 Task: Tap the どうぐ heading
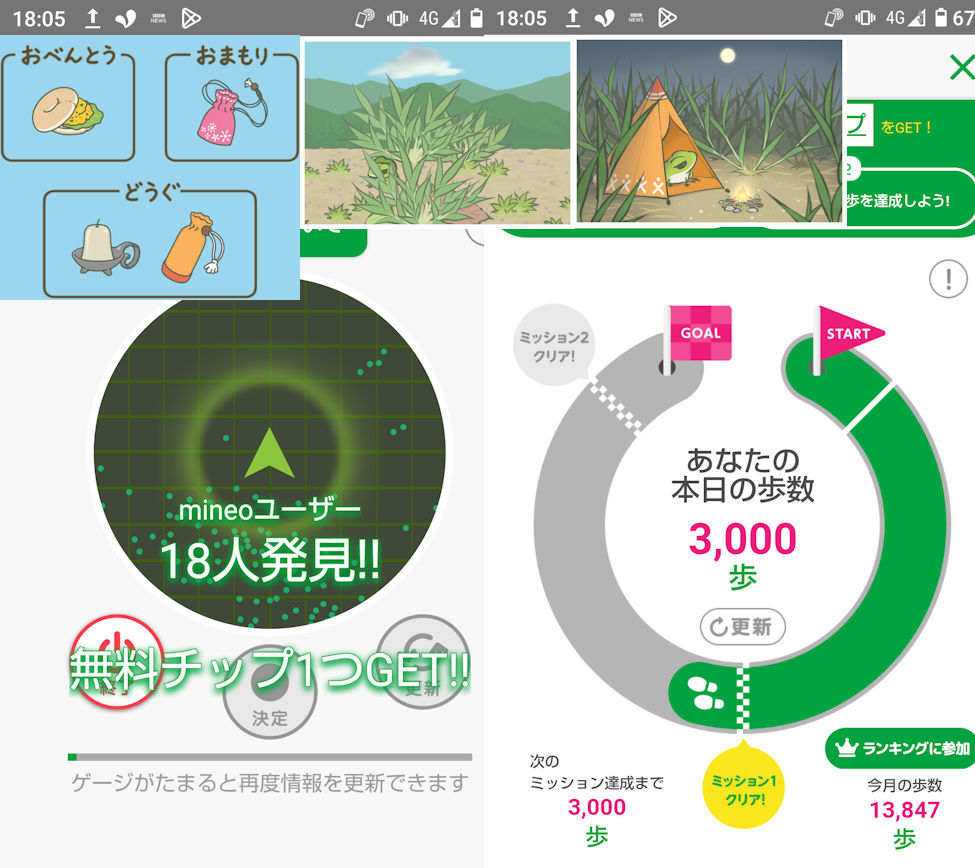click(x=152, y=191)
